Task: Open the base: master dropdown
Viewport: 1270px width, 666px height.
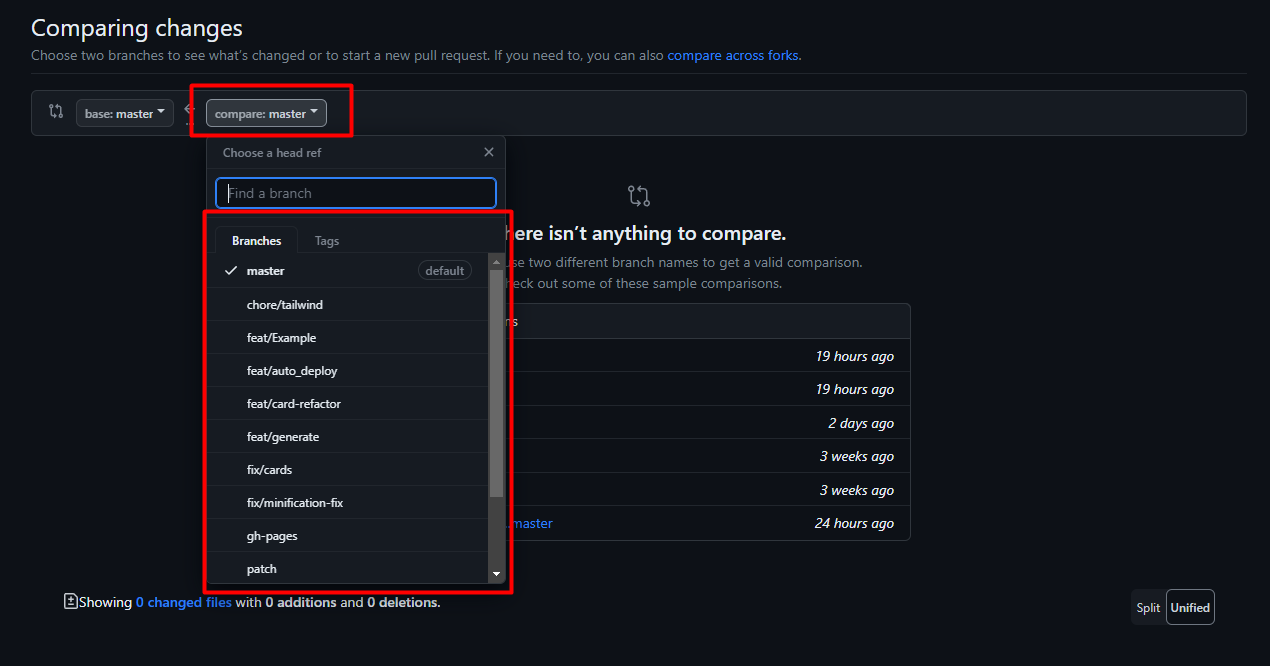Action: [x=125, y=114]
